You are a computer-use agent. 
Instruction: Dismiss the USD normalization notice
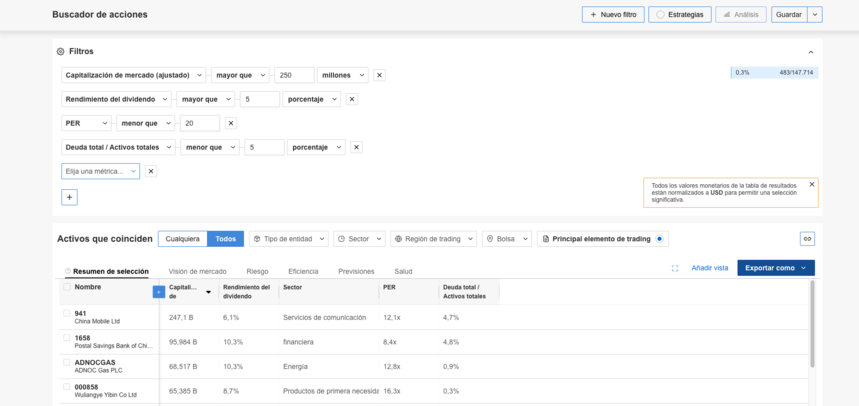click(811, 184)
